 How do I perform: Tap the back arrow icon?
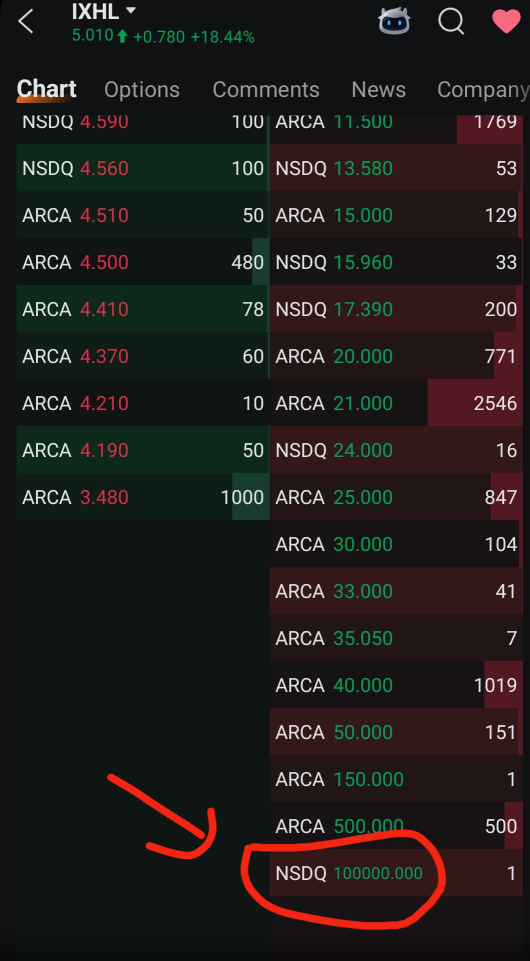click(x=26, y=22)
